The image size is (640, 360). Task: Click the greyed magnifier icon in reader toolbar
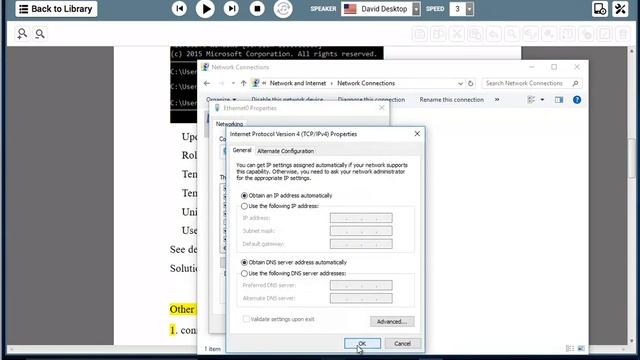pyautogui.click(x=512, y=34)
